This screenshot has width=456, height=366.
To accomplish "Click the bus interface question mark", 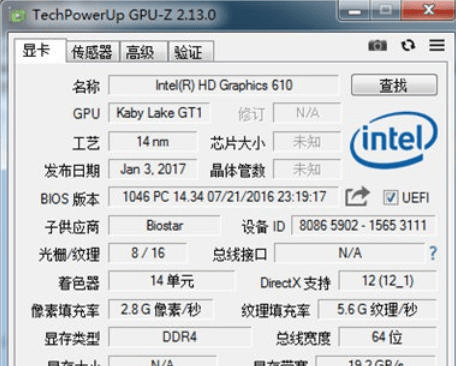I will tap(433, 253).
